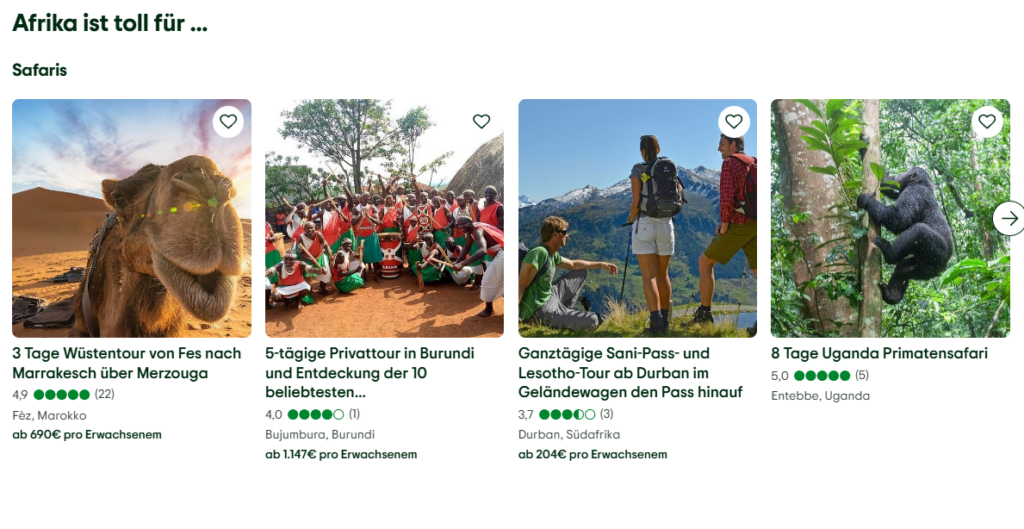Click the Safaris section heading
The width and height of the screenshot is (1024, 529).
click(x=40, y=70)
